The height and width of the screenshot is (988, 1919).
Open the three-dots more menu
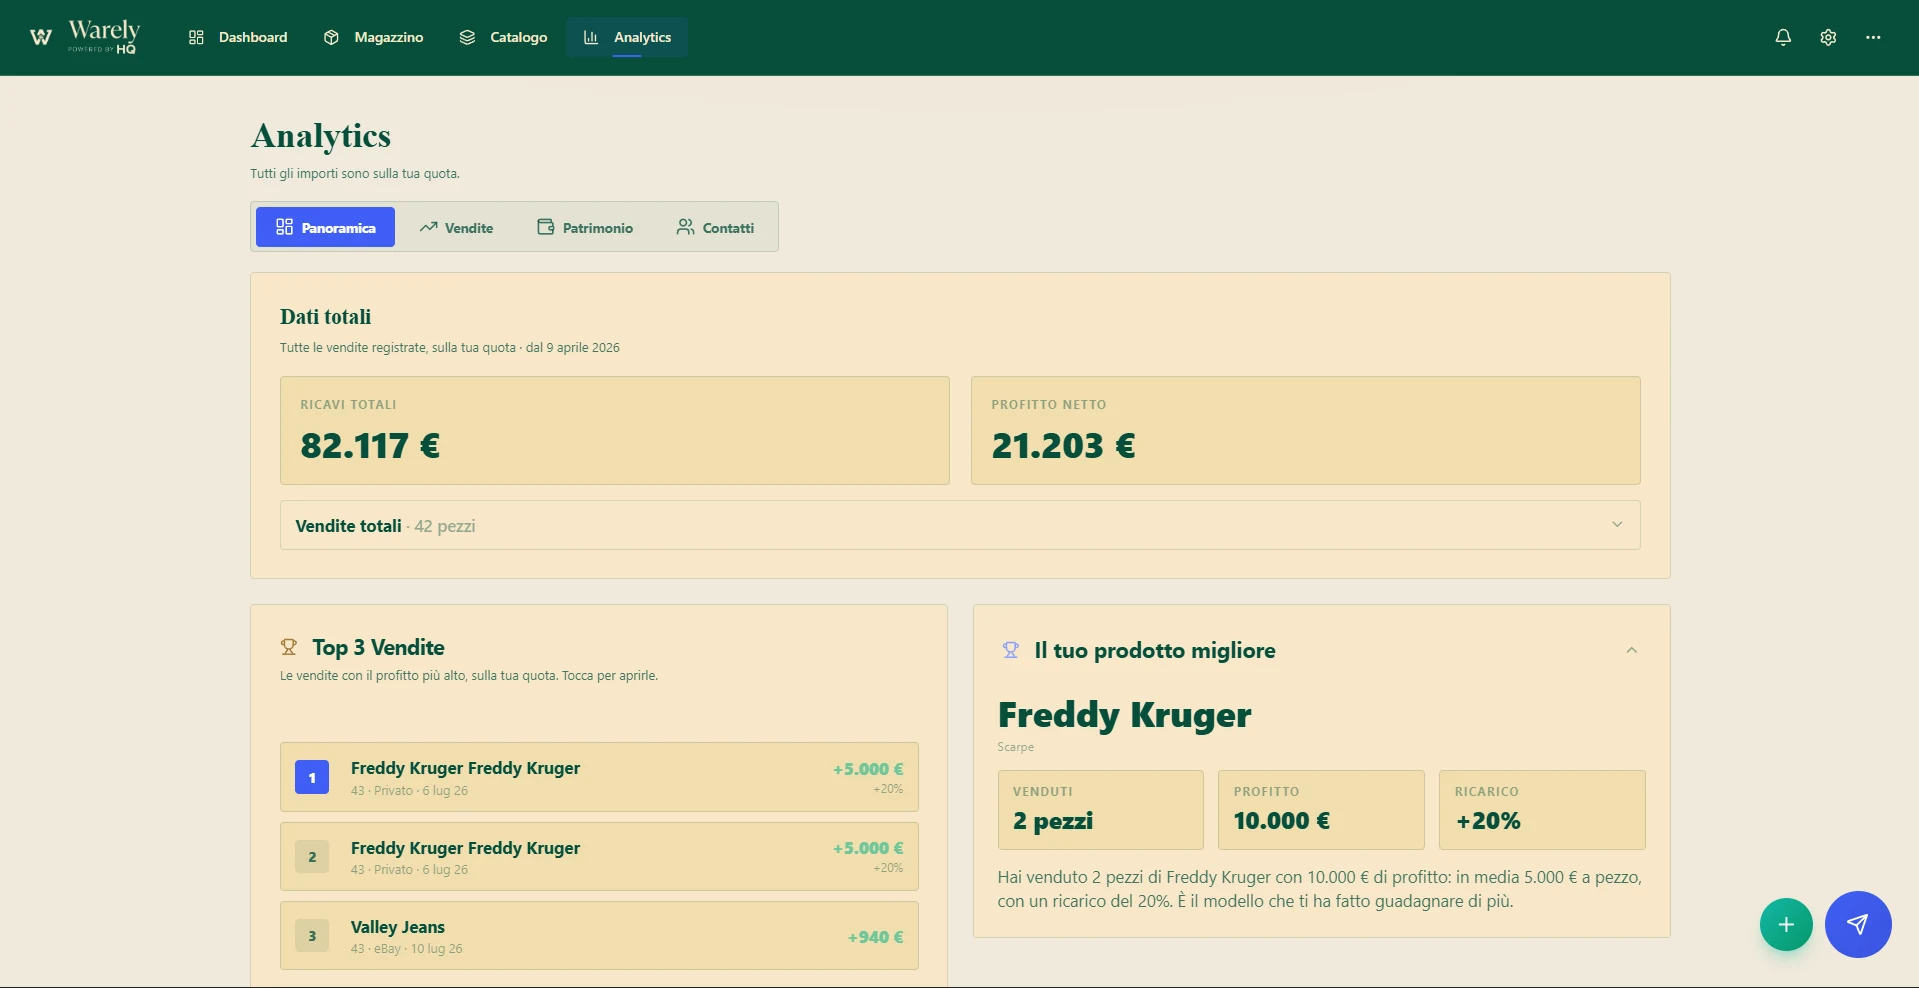click(x=1873, y=37)
